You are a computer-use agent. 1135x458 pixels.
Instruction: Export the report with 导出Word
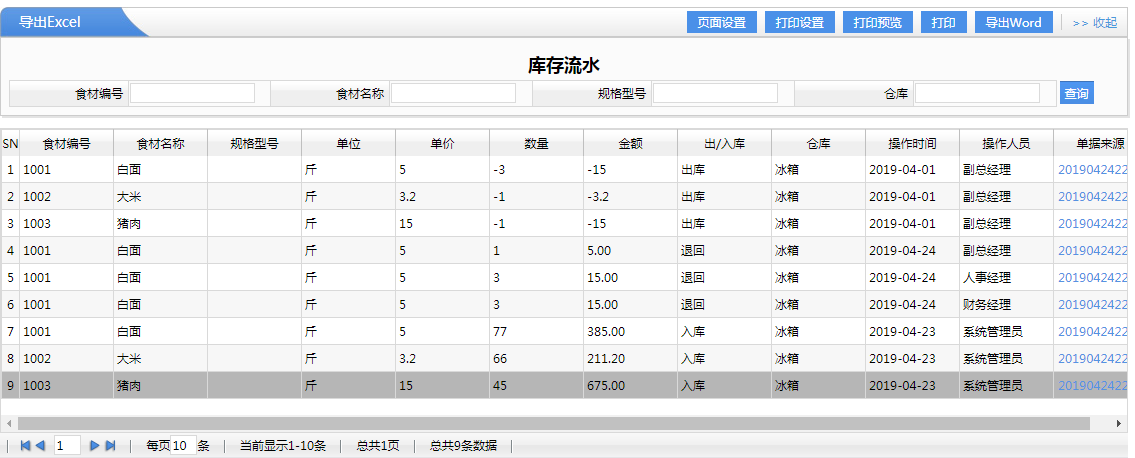pos(1013,23)
